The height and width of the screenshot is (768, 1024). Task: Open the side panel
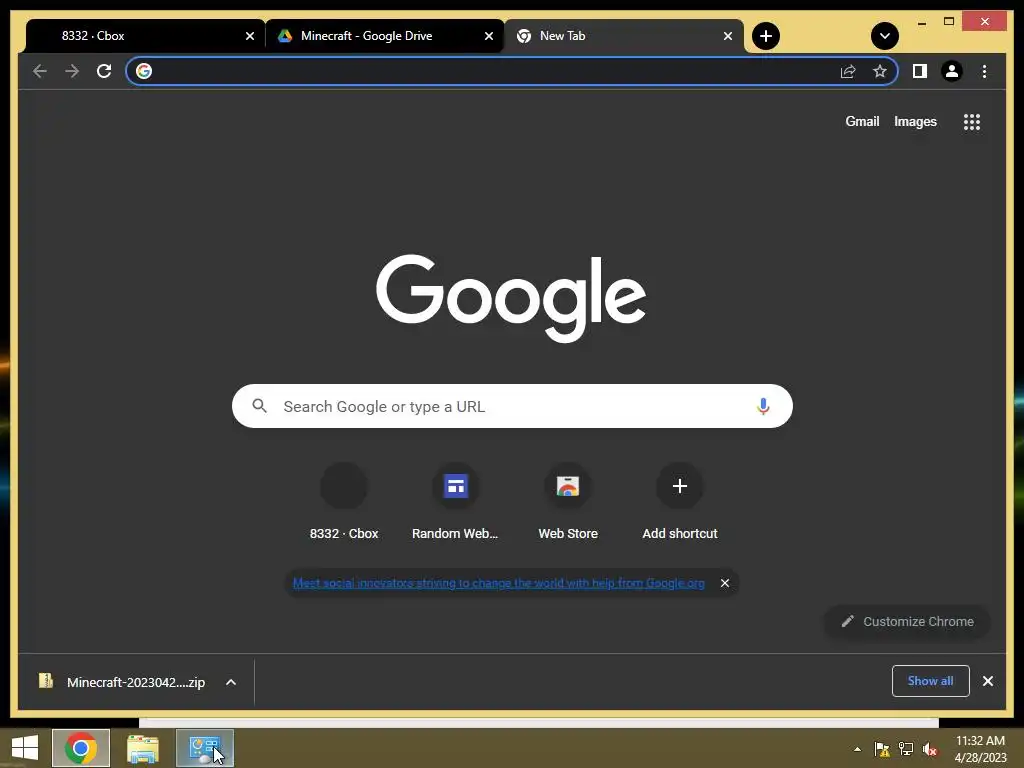920,71
